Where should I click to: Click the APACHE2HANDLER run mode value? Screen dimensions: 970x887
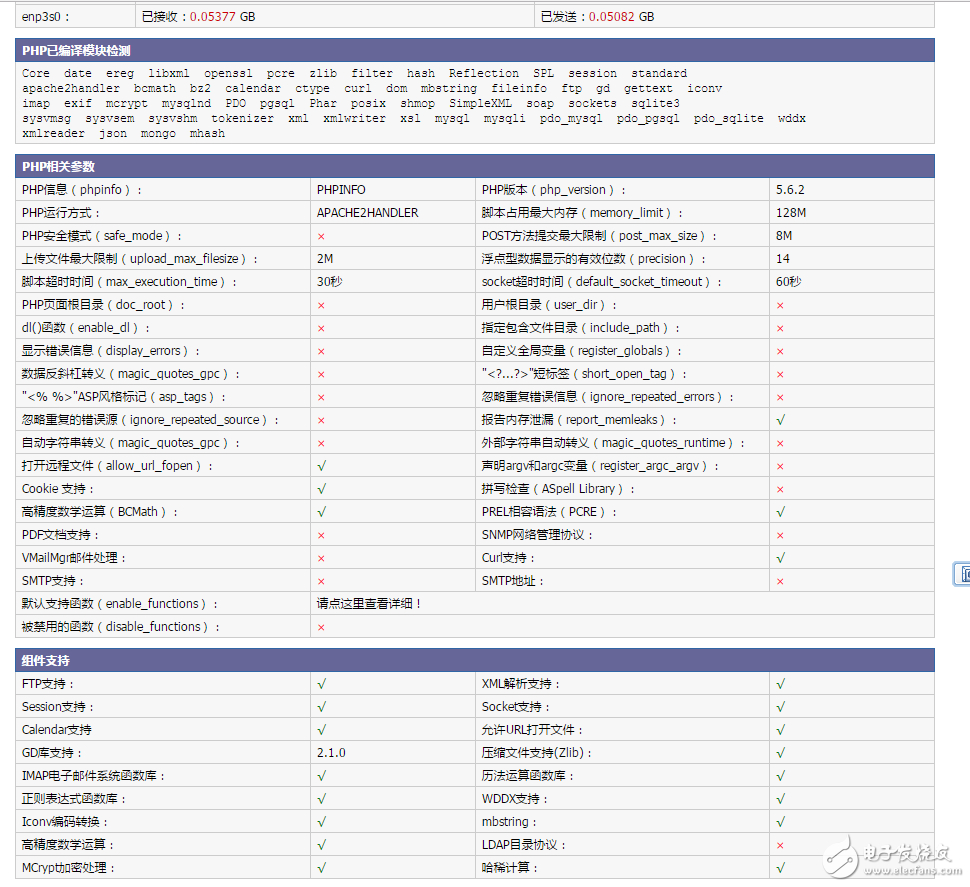(x=367, y=213)
